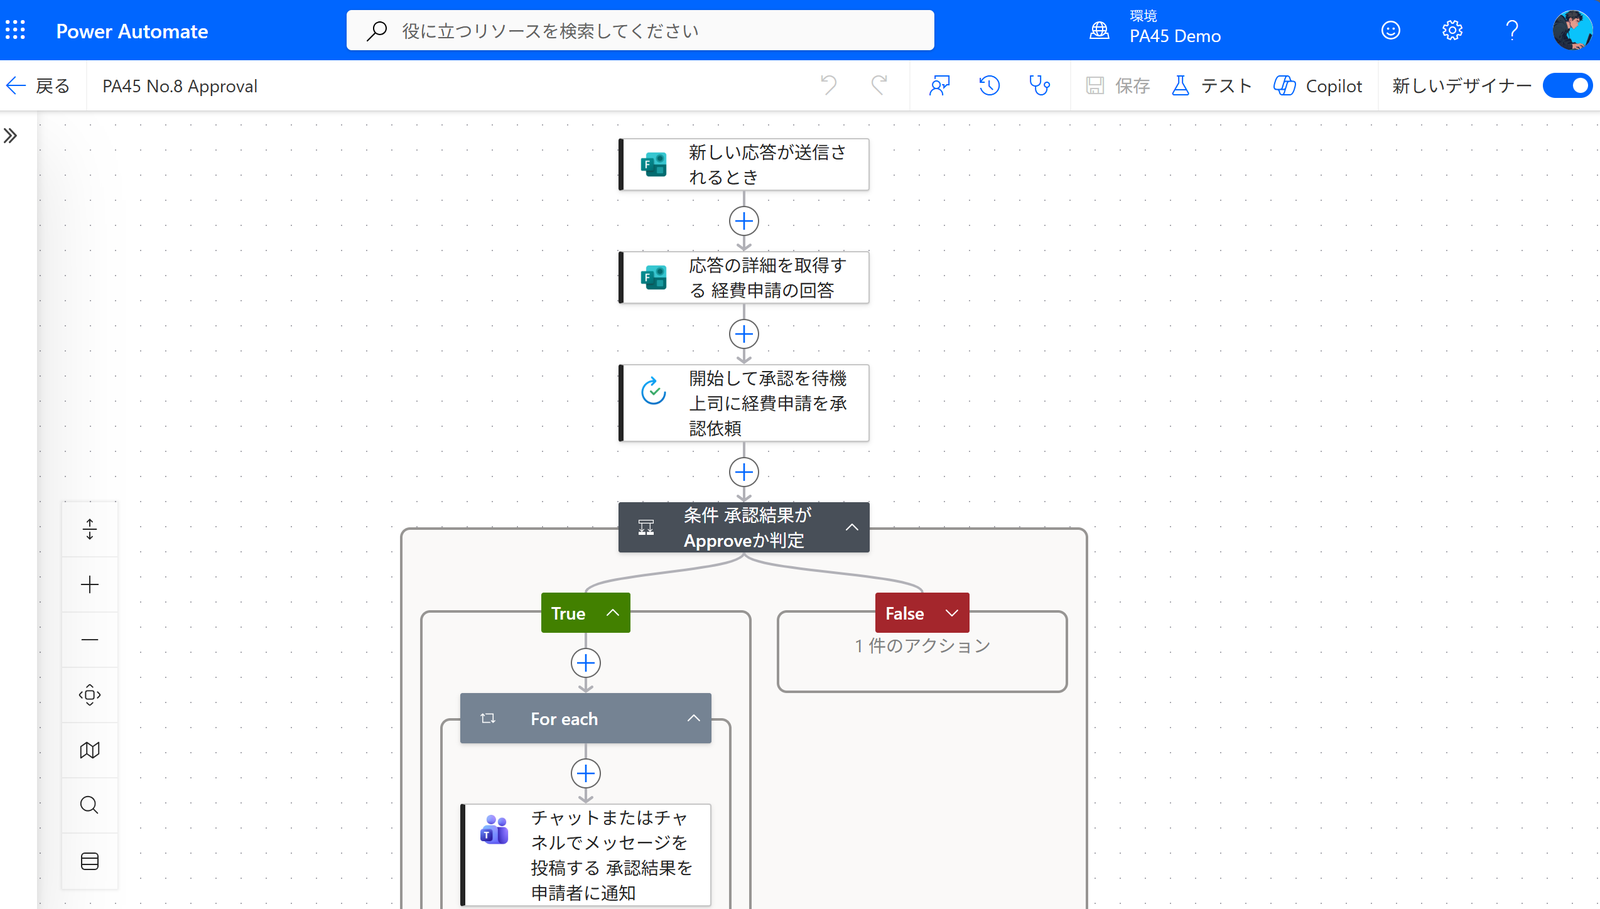This screenshot has width=1600, height=909.
Task: Fit the flow to view
Action: click(x=90, y=695)
